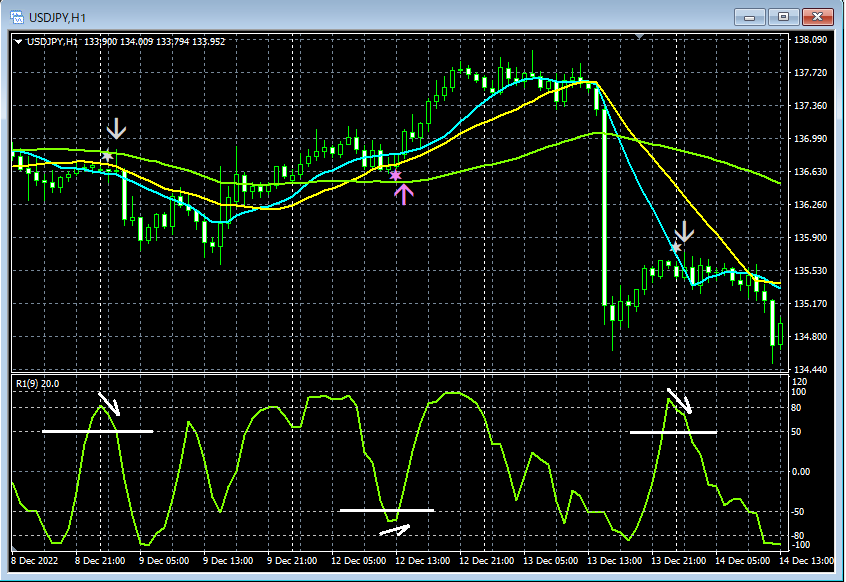Maximize the USDJPY,H1 chart window
Image resolution: width=846 pixels, height=582 pixels.
(x=783, y=17)
